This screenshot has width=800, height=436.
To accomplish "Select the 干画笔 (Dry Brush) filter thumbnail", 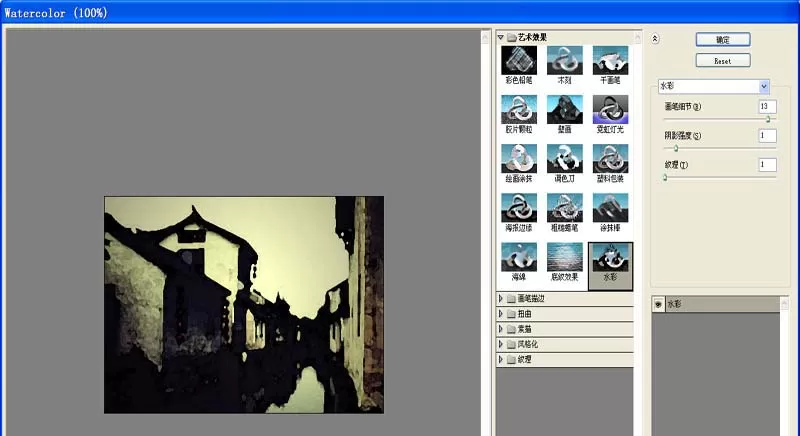I will tap(610, 60).
